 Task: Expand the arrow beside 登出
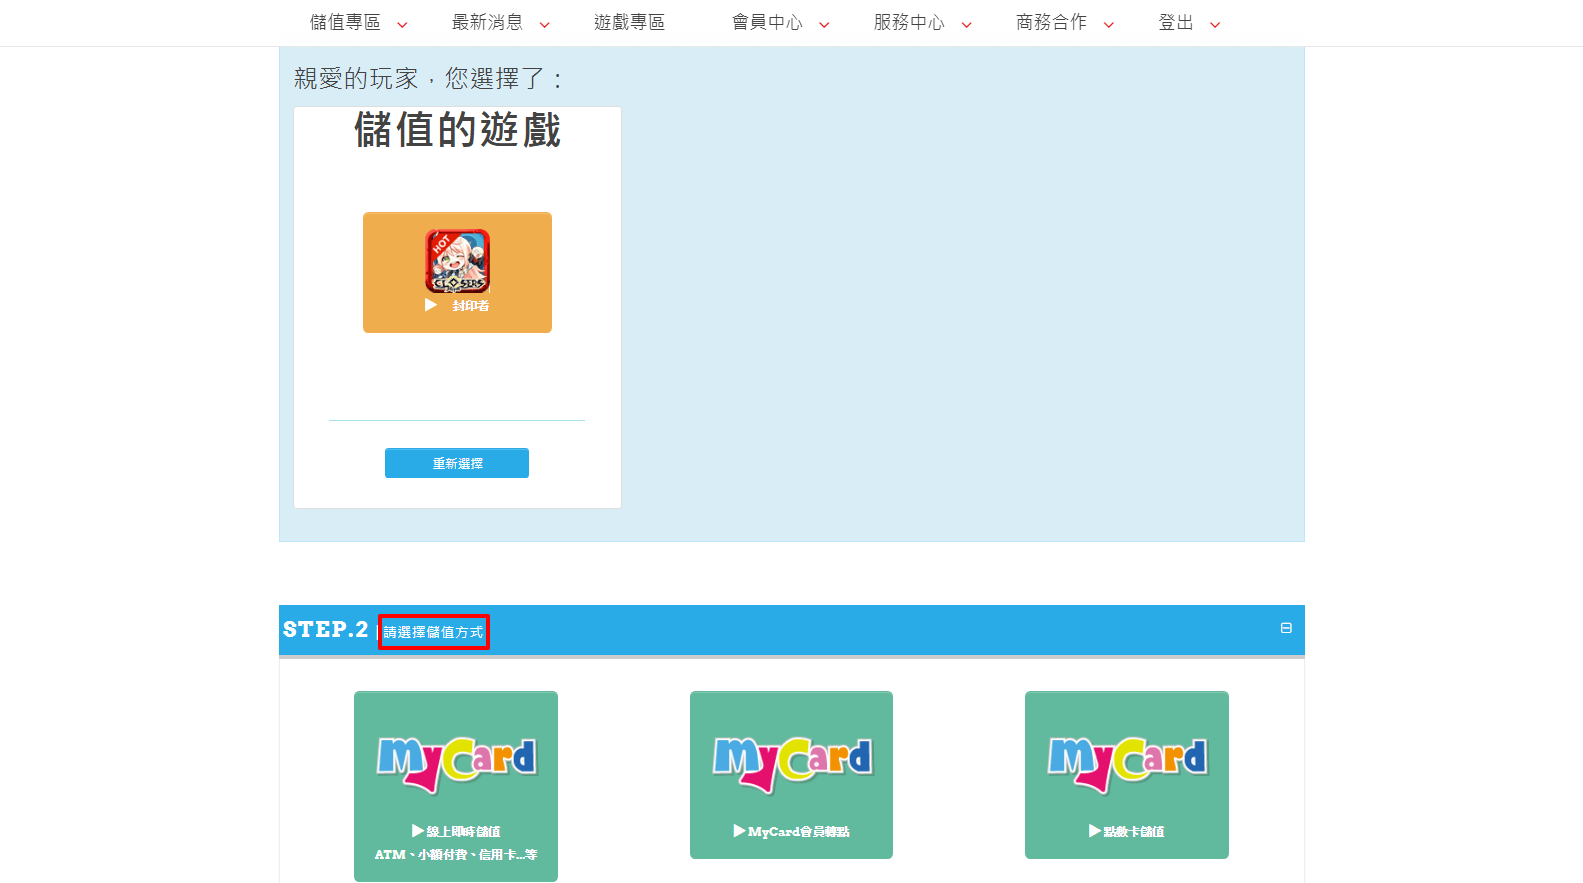pyautogui.click(x=1215, y=25)
